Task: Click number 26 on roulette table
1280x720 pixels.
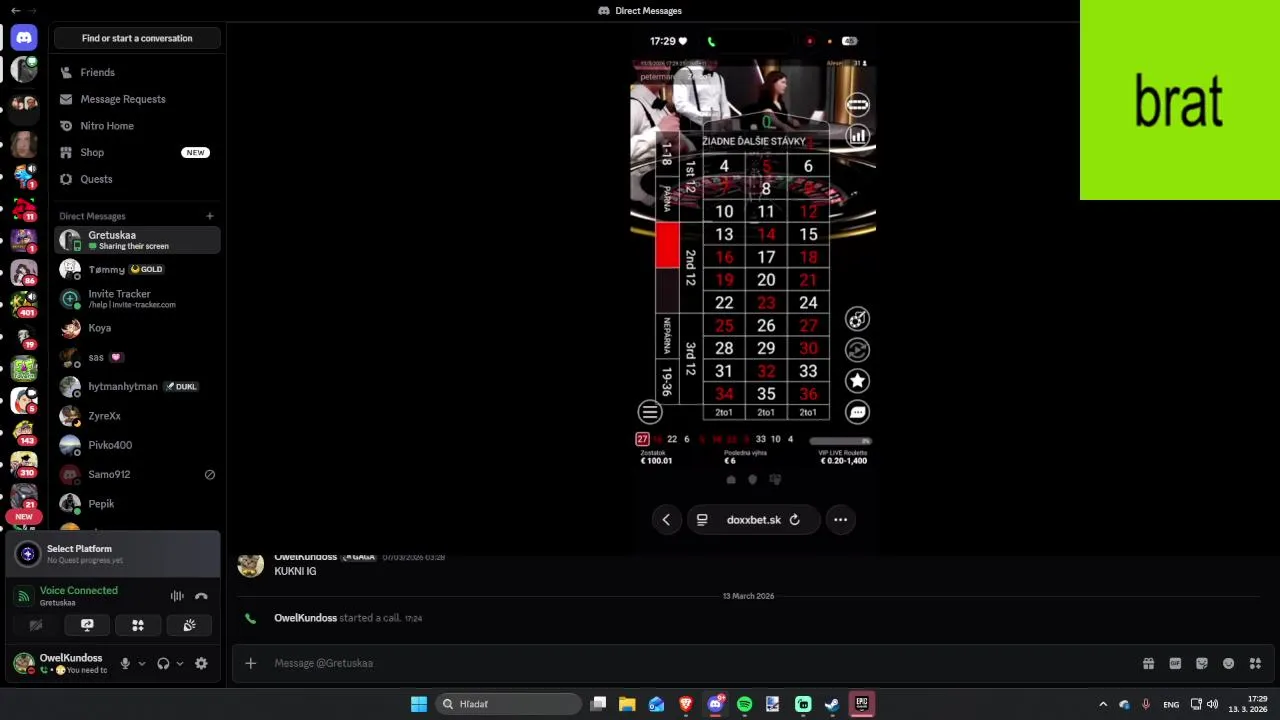Action: click(766, 325)
